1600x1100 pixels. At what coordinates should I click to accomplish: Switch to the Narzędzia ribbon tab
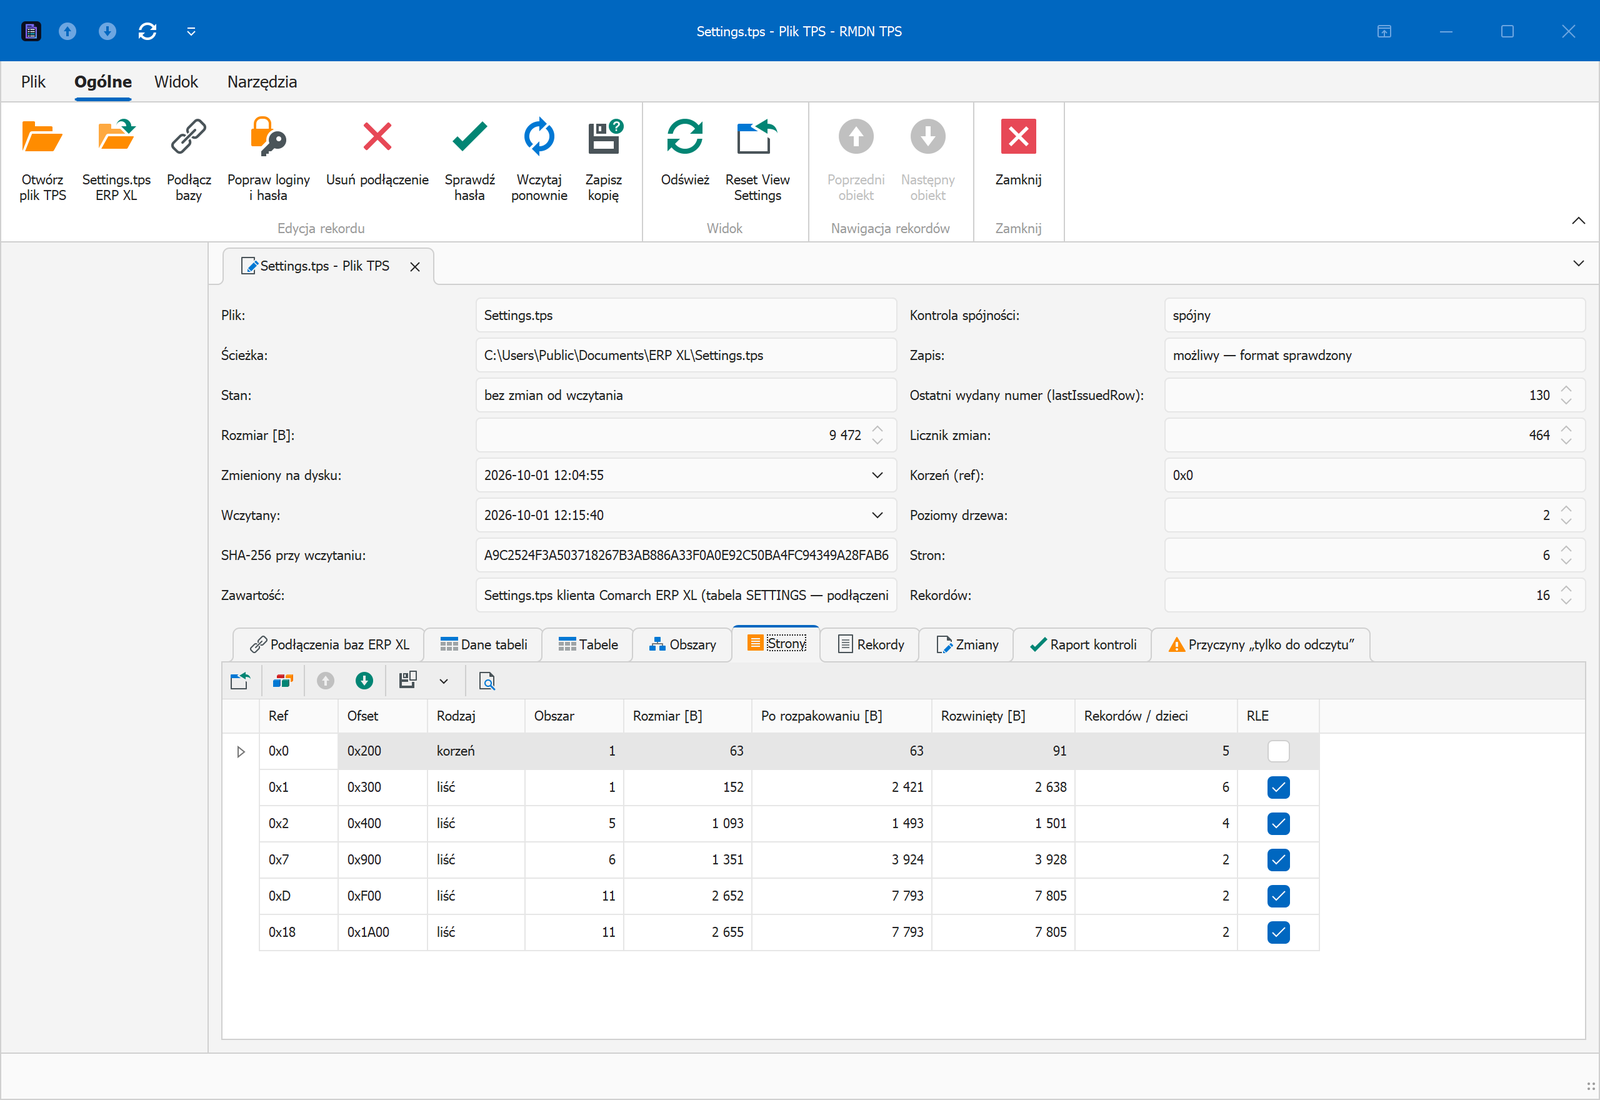click(x=262, y=82)
